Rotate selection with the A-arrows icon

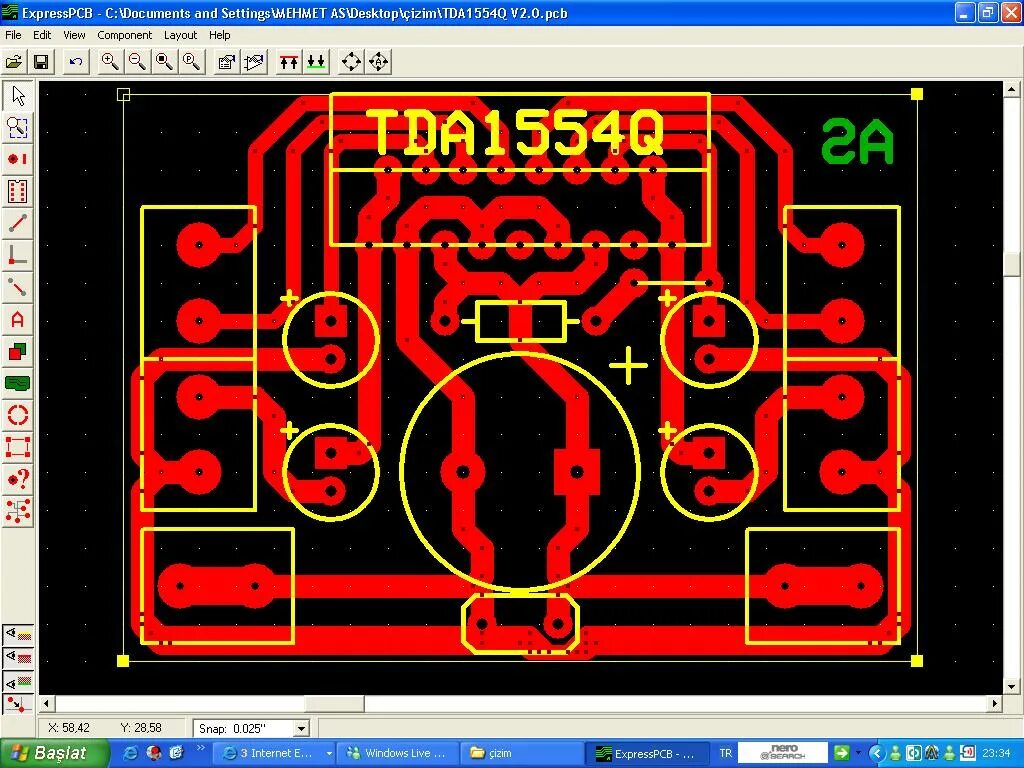[x=379, y=62]
